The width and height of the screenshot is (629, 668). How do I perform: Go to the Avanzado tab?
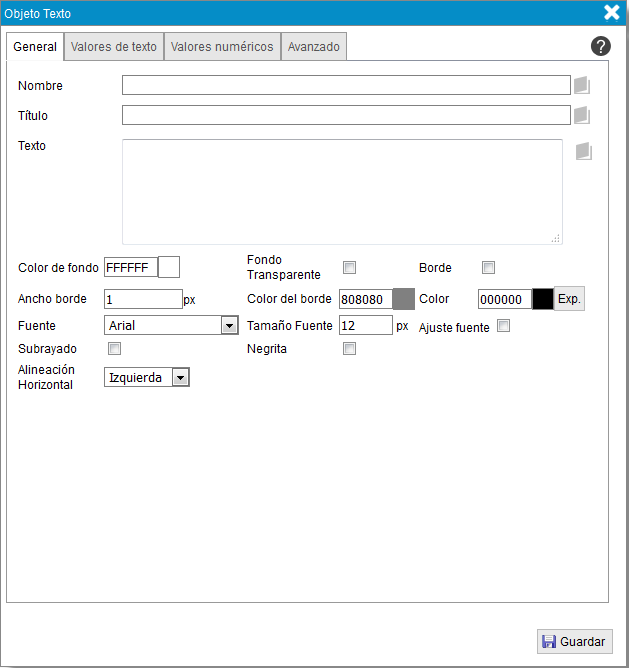(314, 47)
